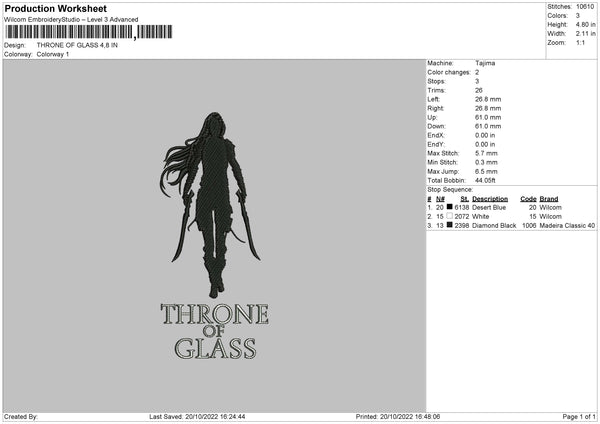Image resolution: width=600 pixels, height=424 pixels.
Task: Click the THRONE text in the design
Action: click(x=215, y=314)
